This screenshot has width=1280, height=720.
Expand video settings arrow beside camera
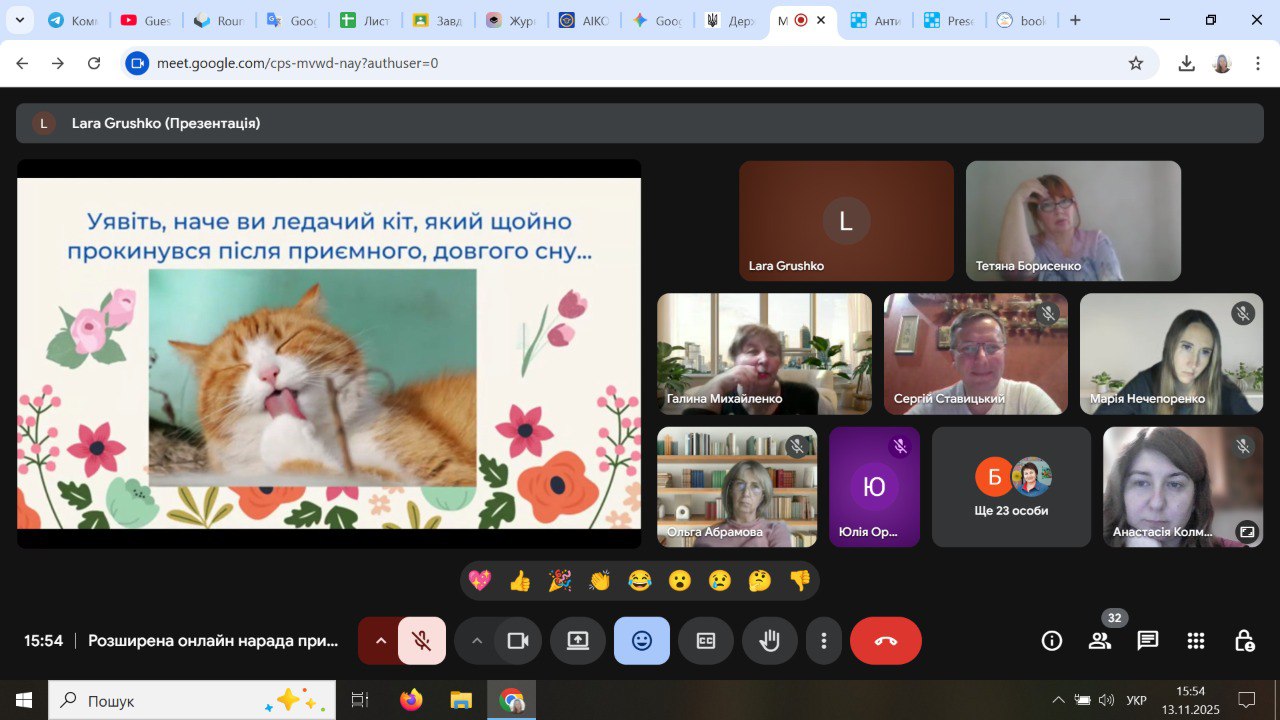point(477,641)
